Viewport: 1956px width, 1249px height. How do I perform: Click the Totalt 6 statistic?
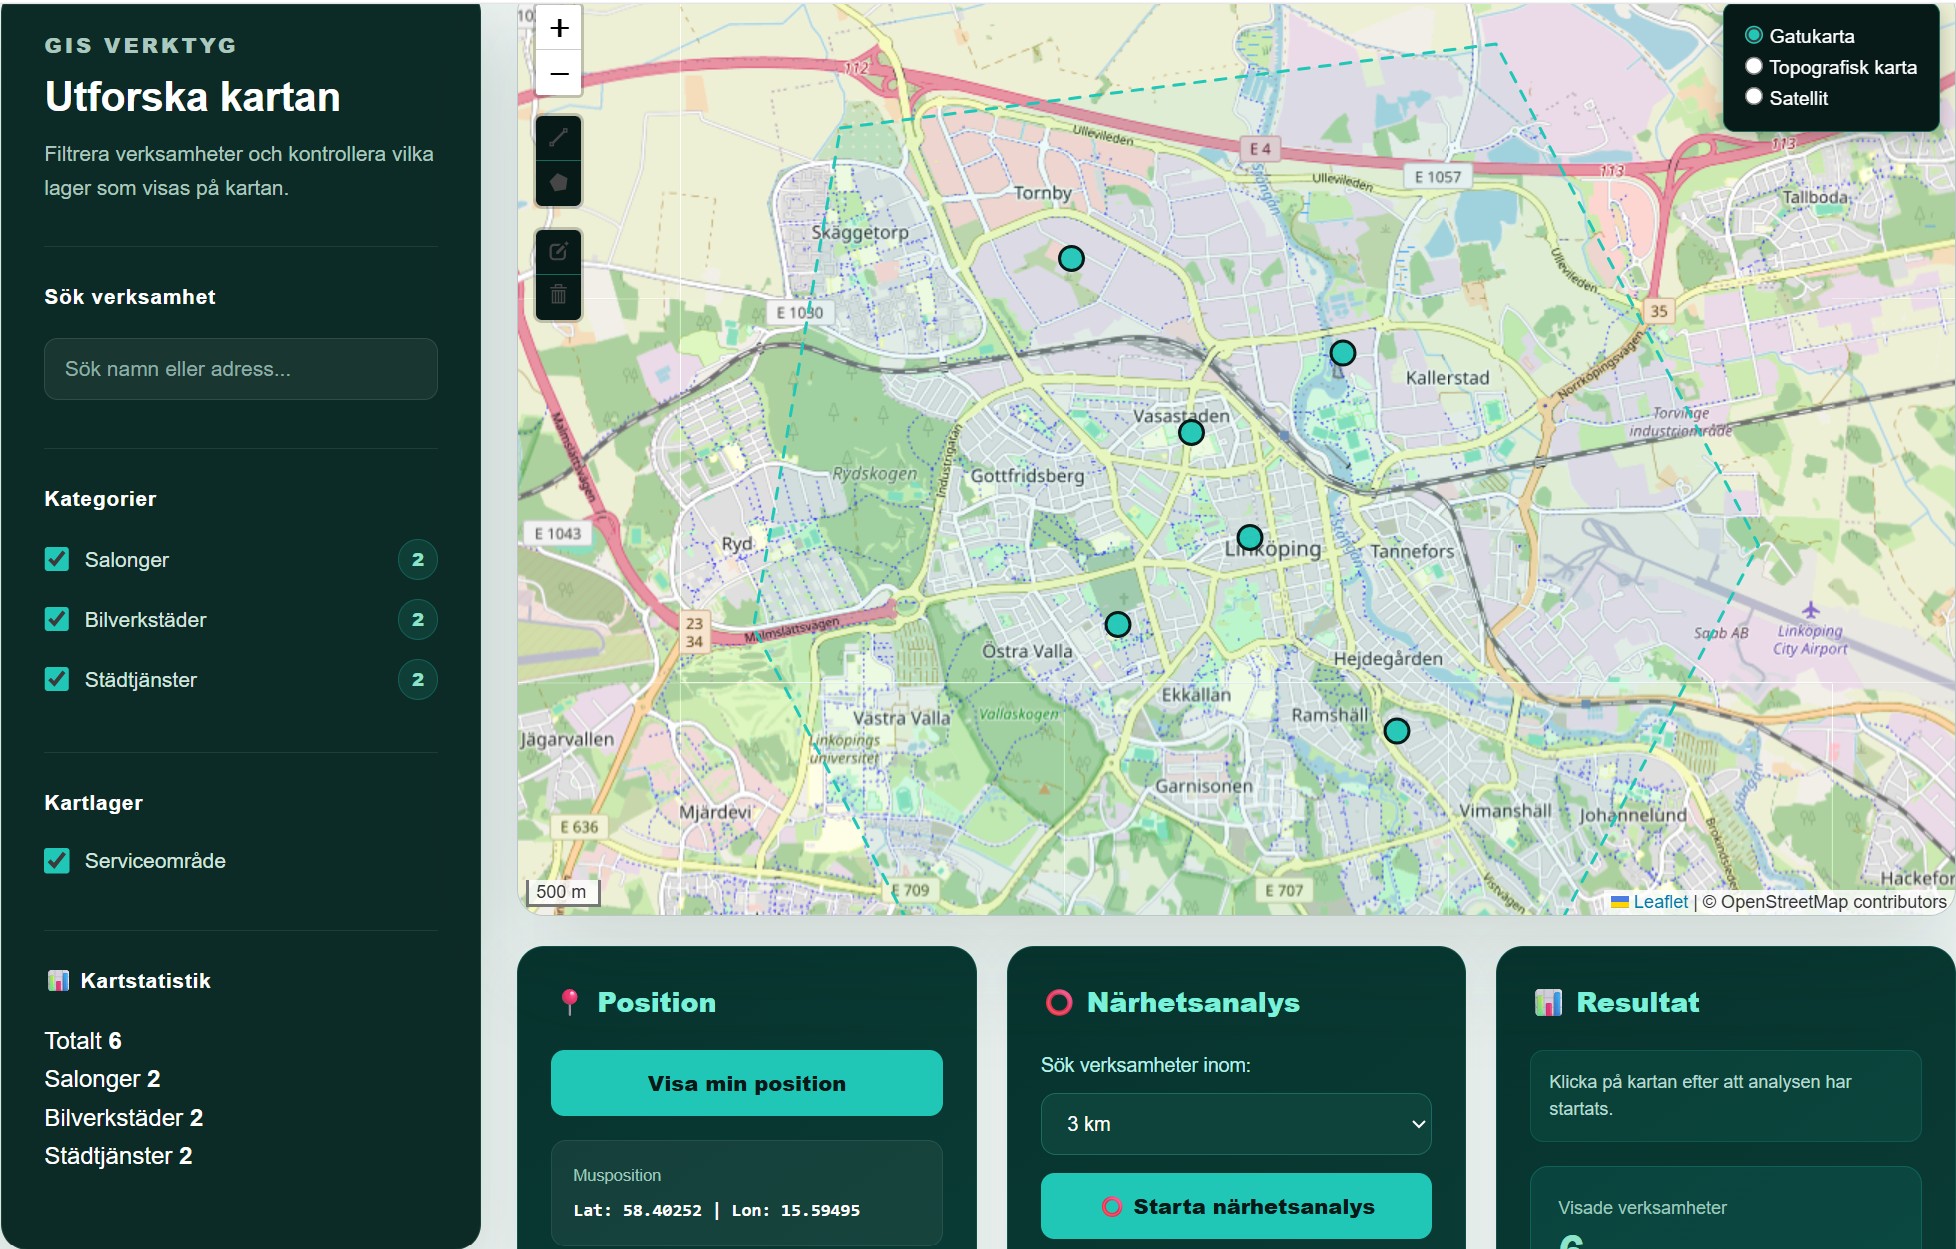[x=83, y=1041]
